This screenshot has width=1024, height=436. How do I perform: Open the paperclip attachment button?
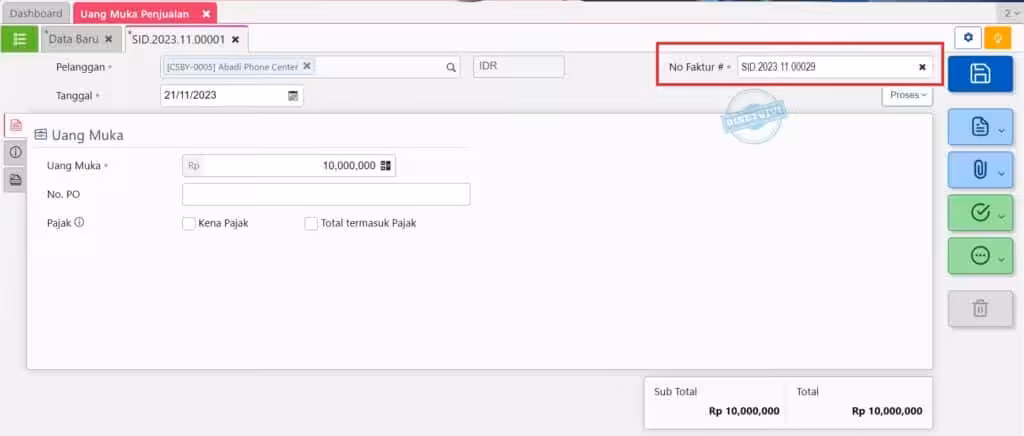980,170
